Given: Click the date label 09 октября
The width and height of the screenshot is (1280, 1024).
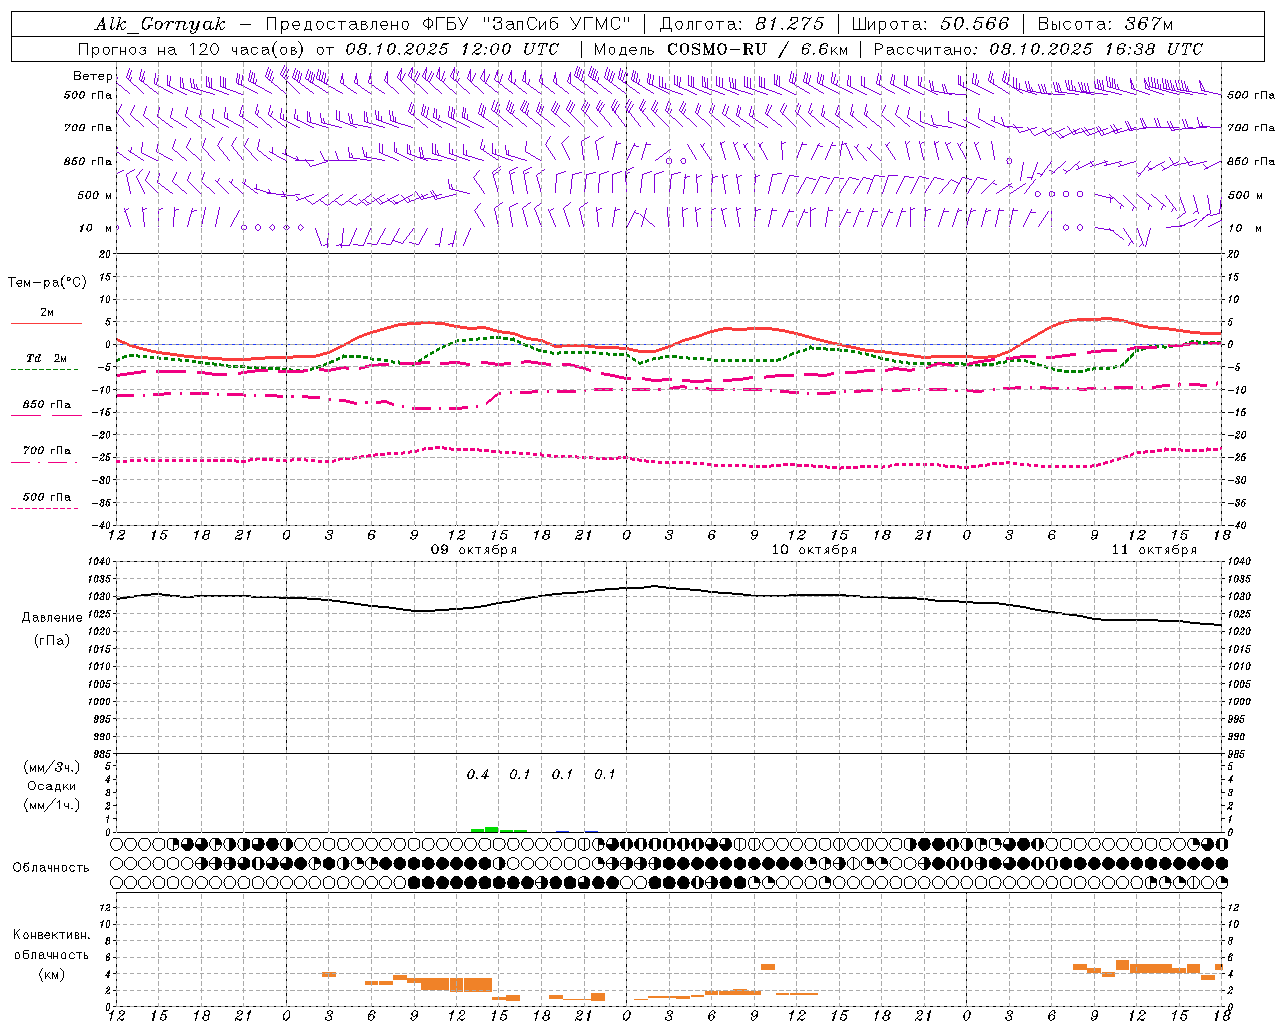Looking at the screenshot, I should click(x=474, y=550).
